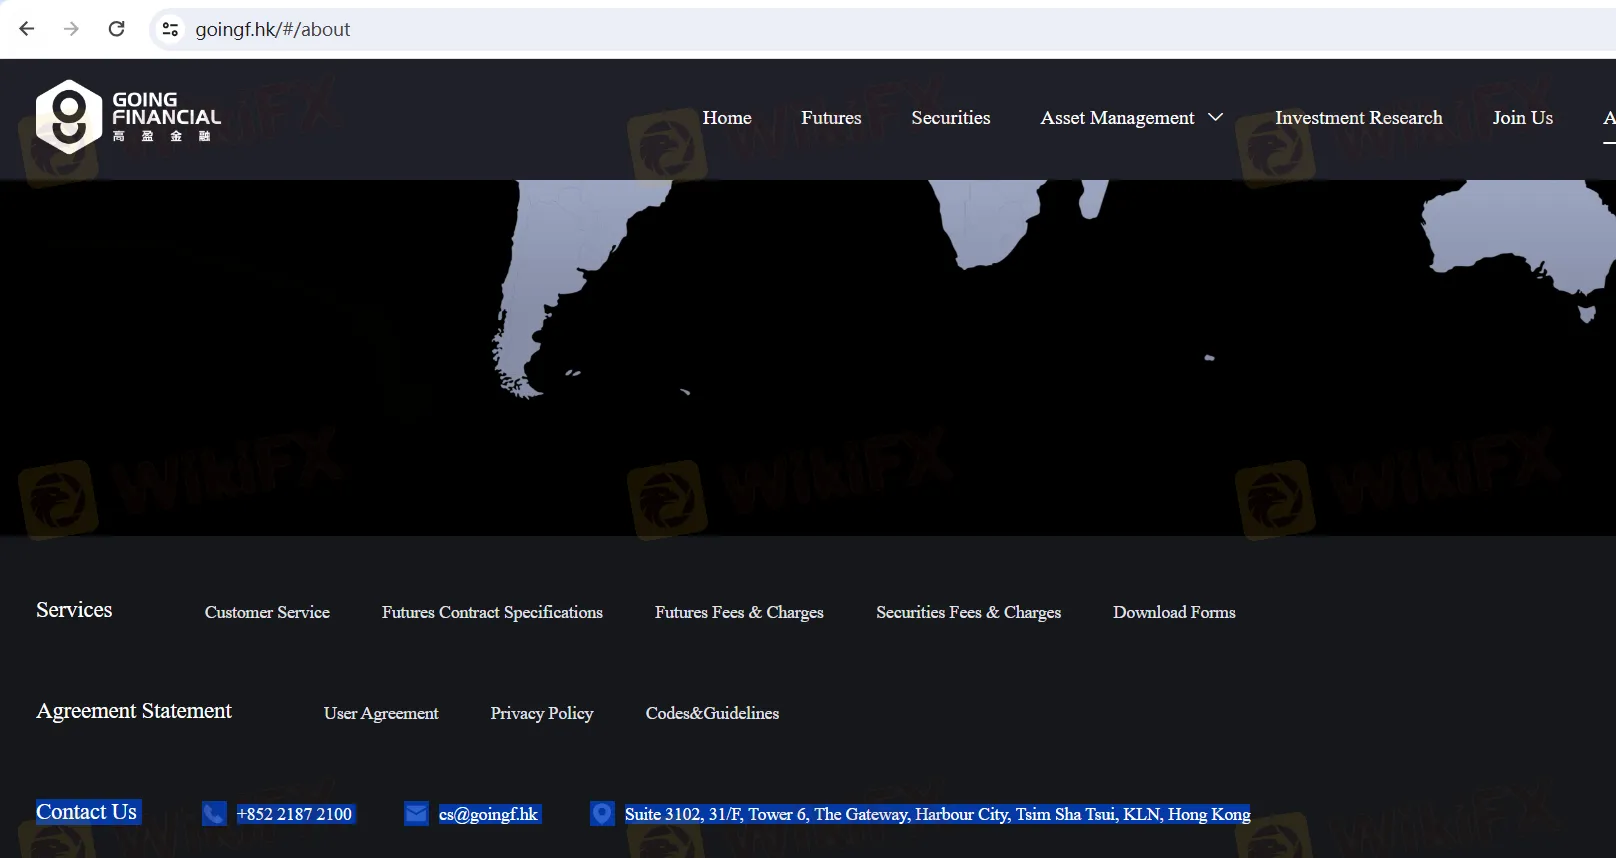Click the email envelope icon

[x=416, y=814]
